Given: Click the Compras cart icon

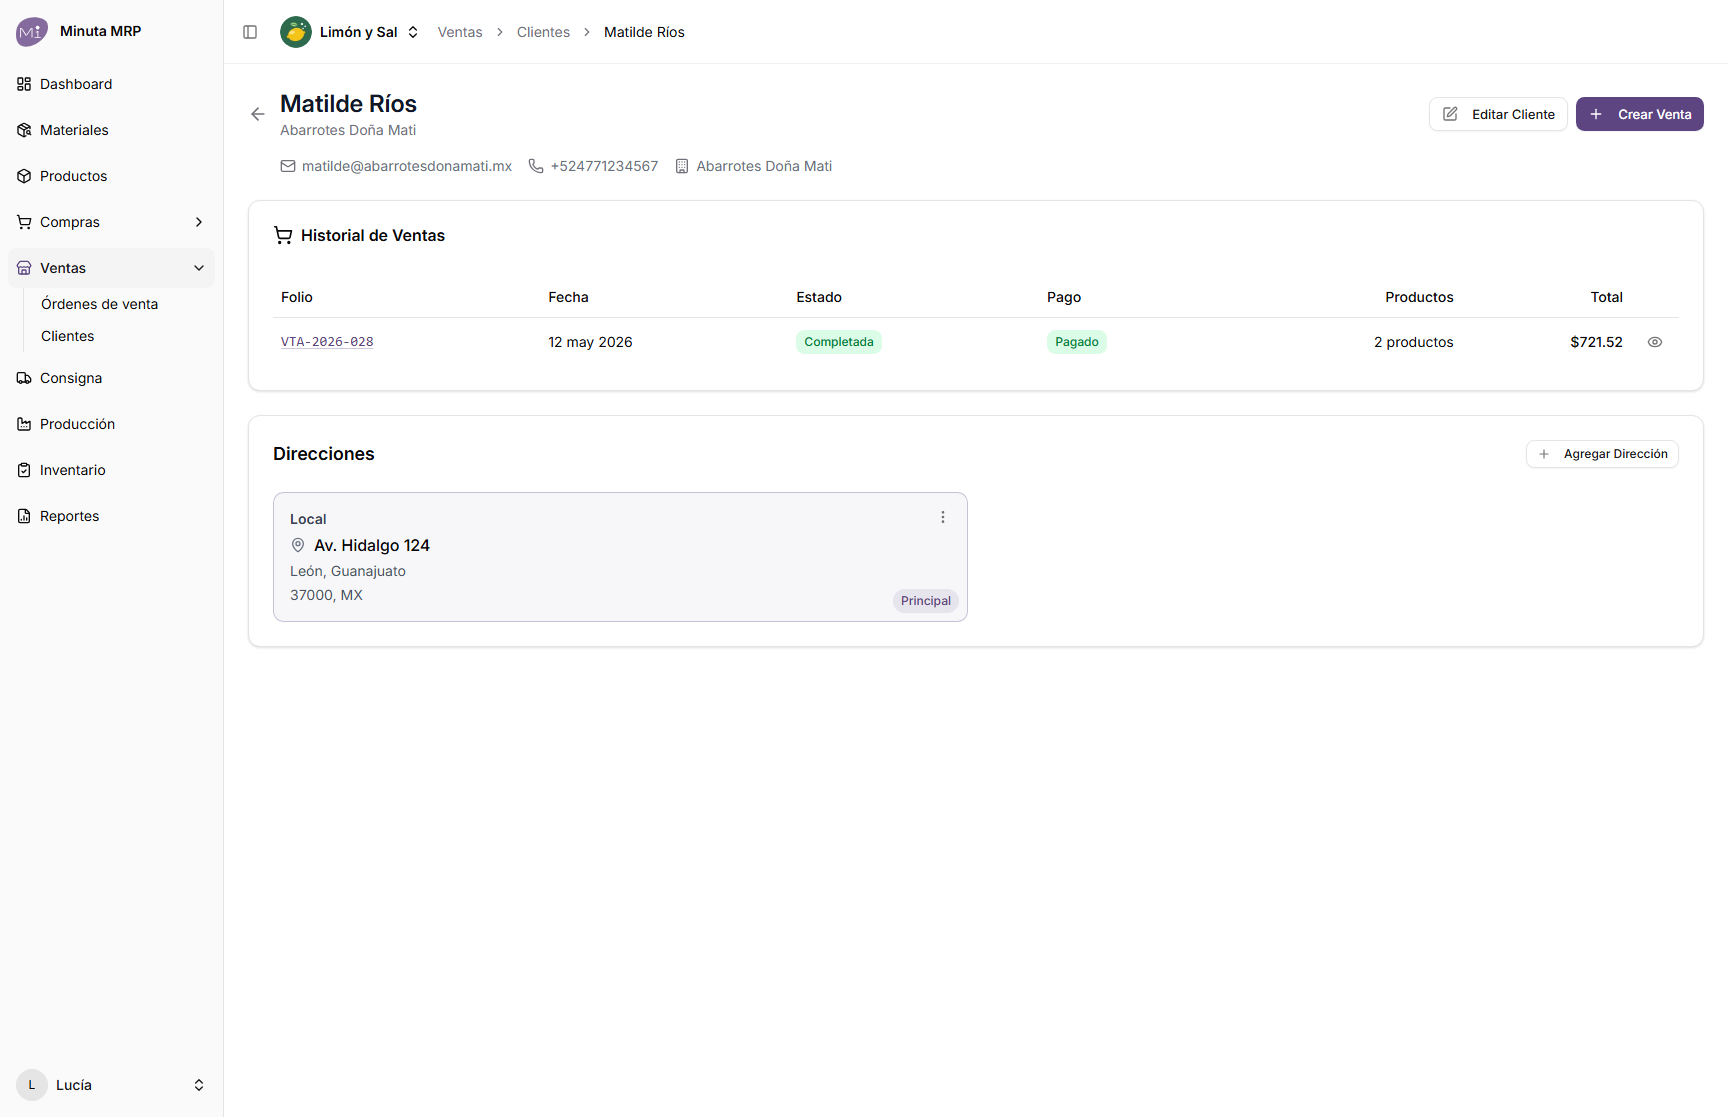Looking at the screenshot, I should [x=24, y=222].
